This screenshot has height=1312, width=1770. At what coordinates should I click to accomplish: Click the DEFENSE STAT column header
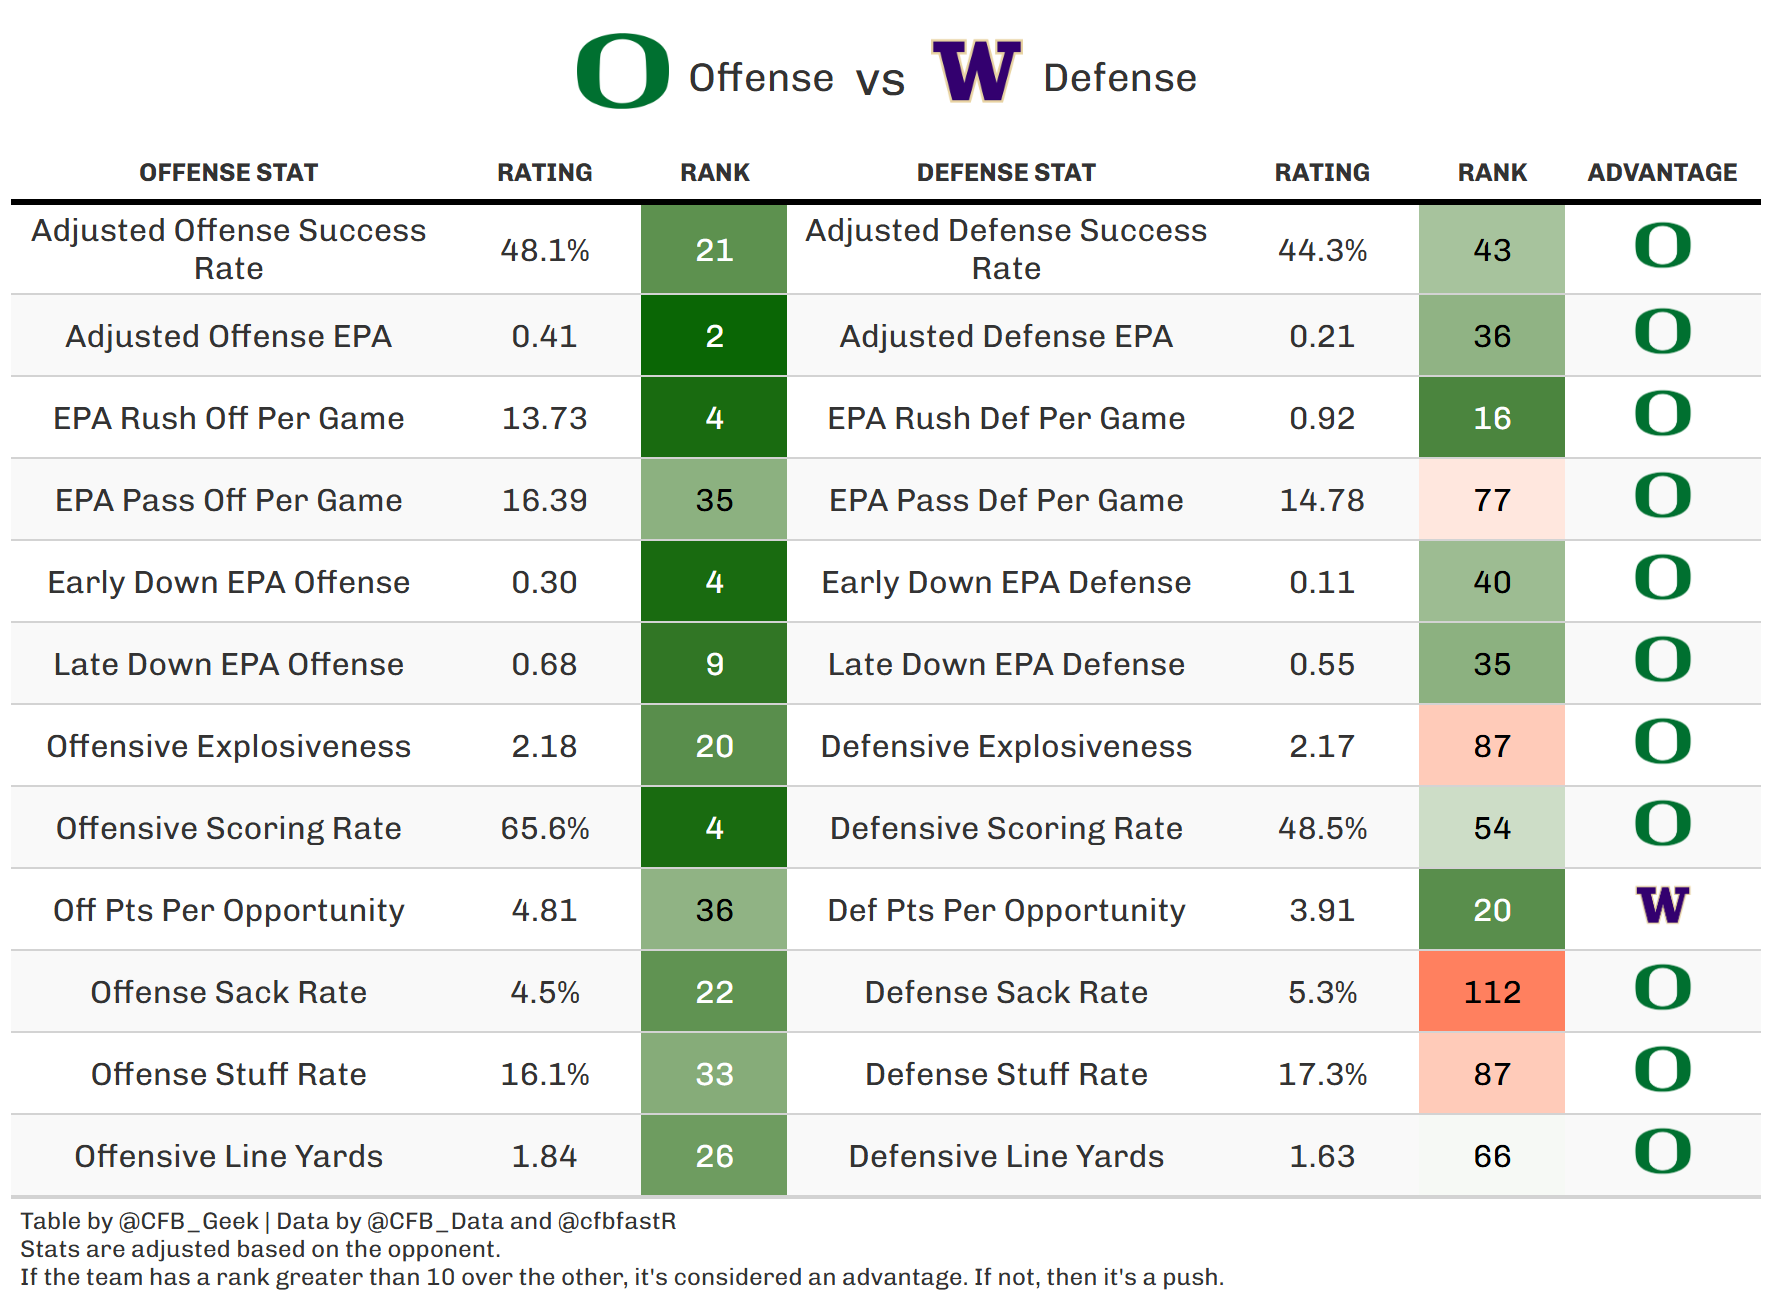pos(1006,173)
